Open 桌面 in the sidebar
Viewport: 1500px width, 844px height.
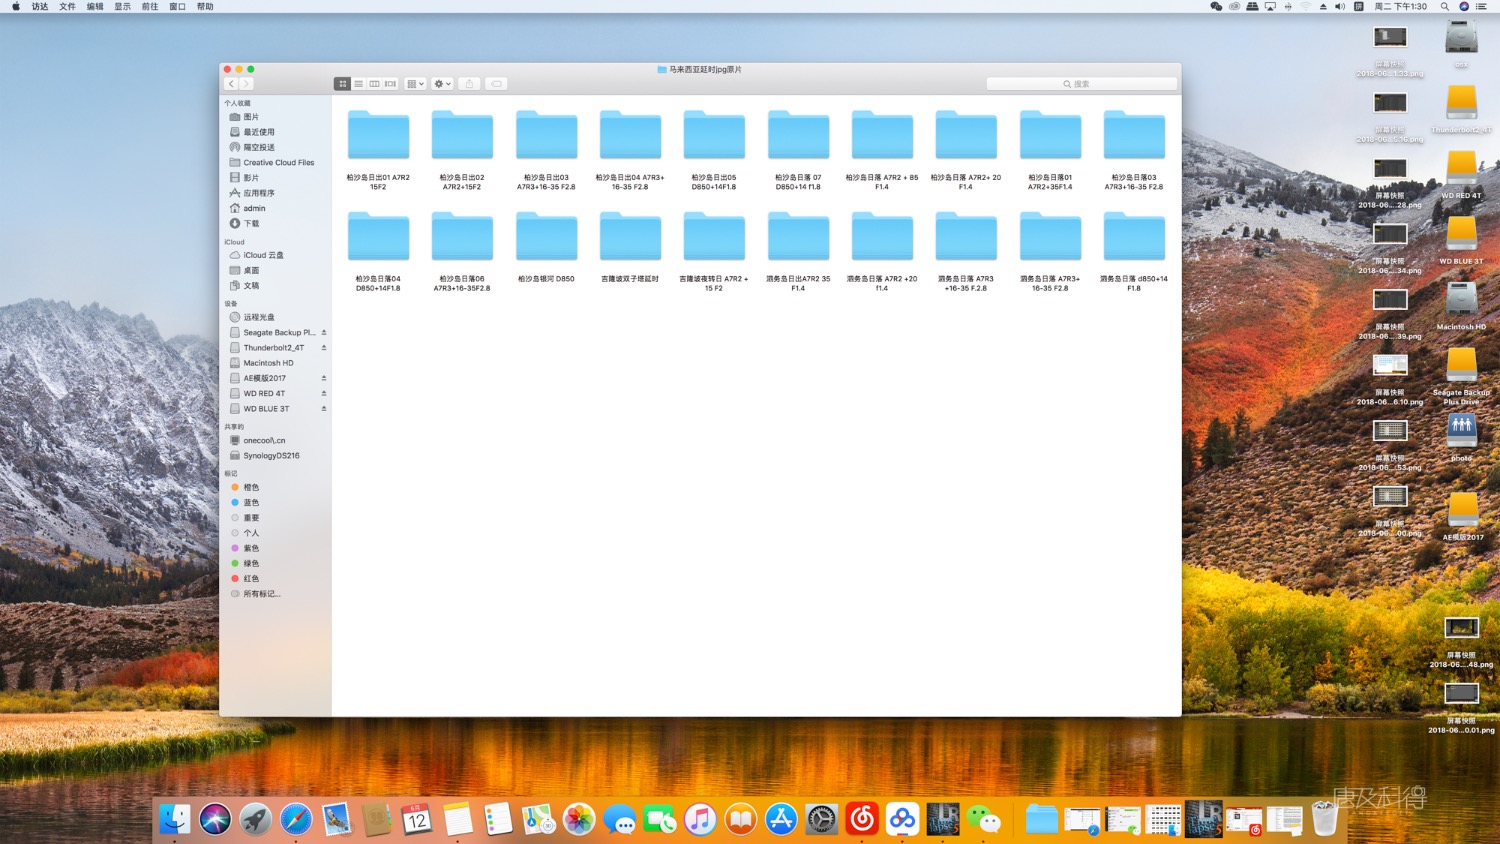[x=251, y=270]
